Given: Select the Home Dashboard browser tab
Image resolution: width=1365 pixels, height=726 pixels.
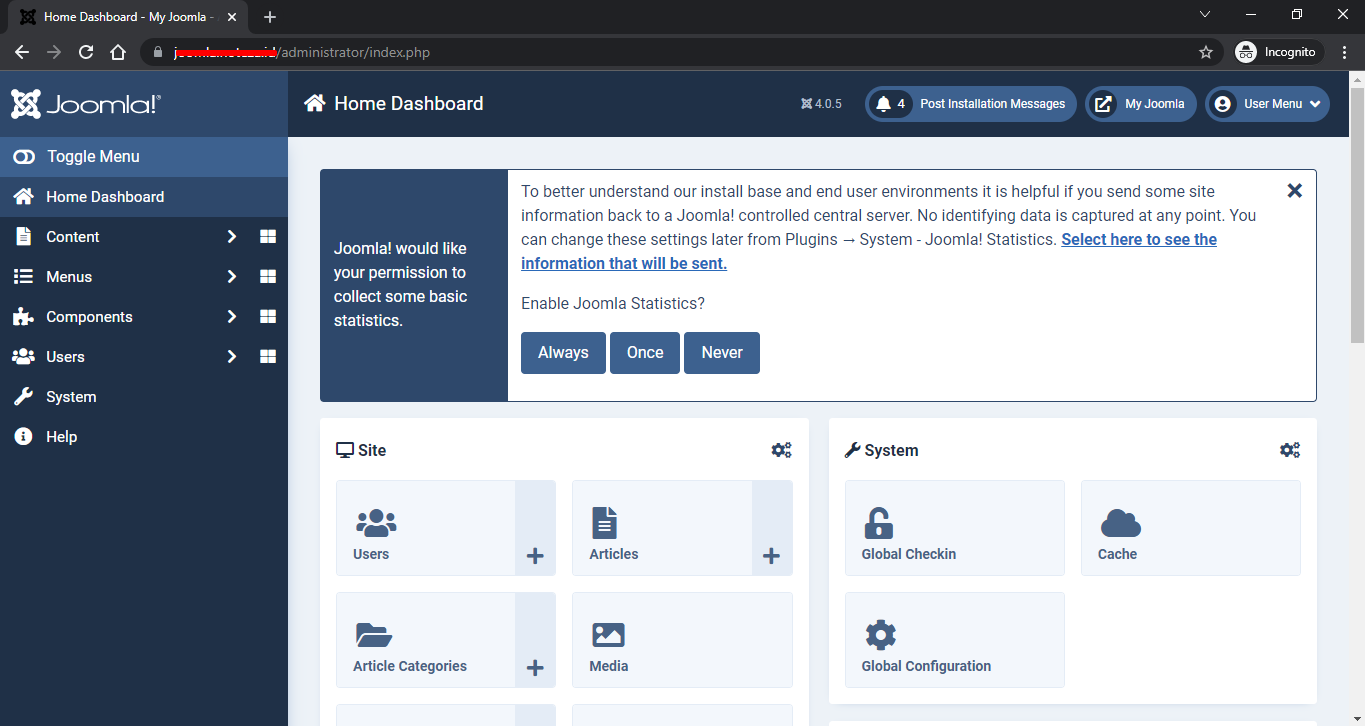Looking at the screenshot, I should click(130, 17).
